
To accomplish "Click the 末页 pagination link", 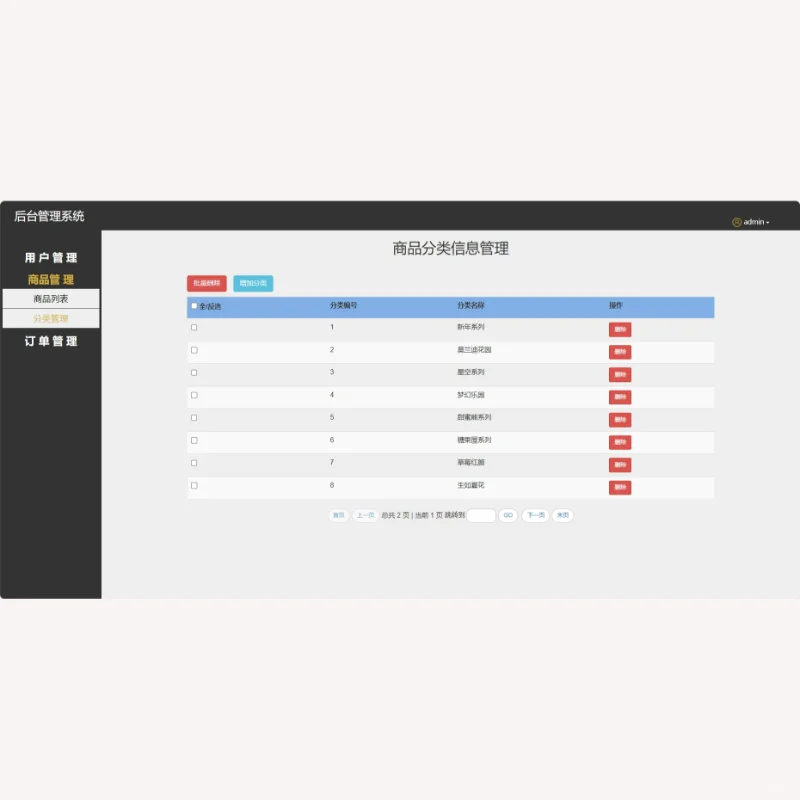I will coord(562,515).
